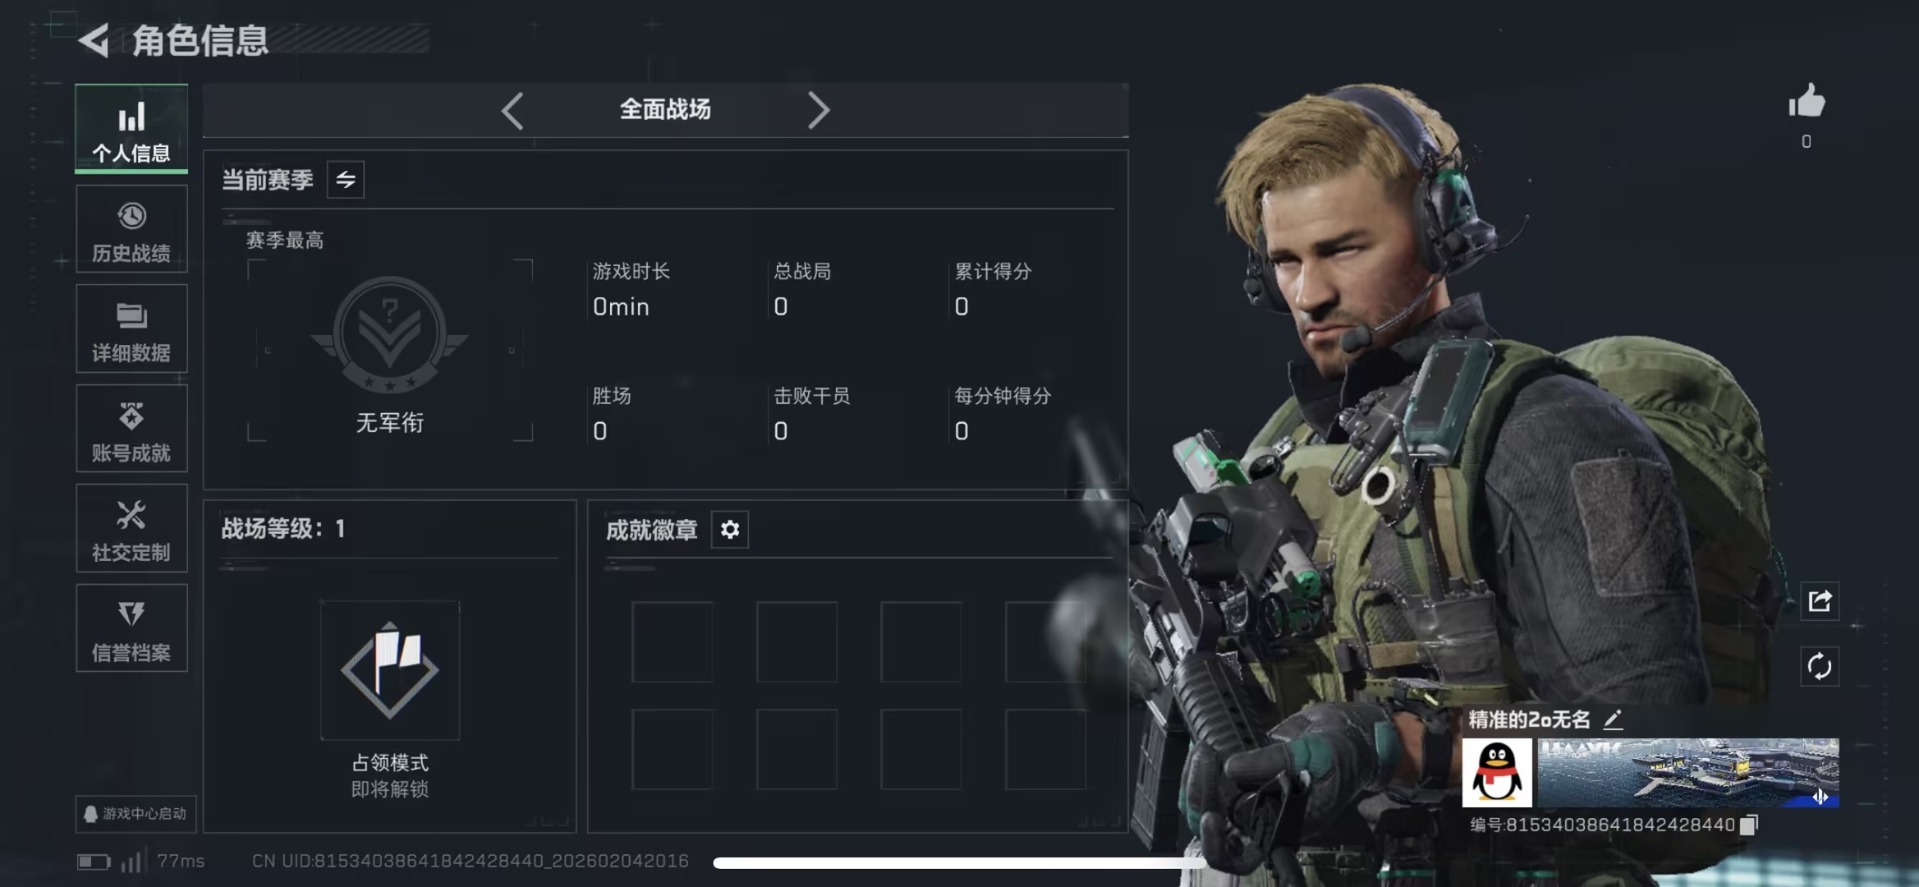Select the 账号成就 sidebar tab
The width and height of the screenshot is (1919, 887).
131,429
